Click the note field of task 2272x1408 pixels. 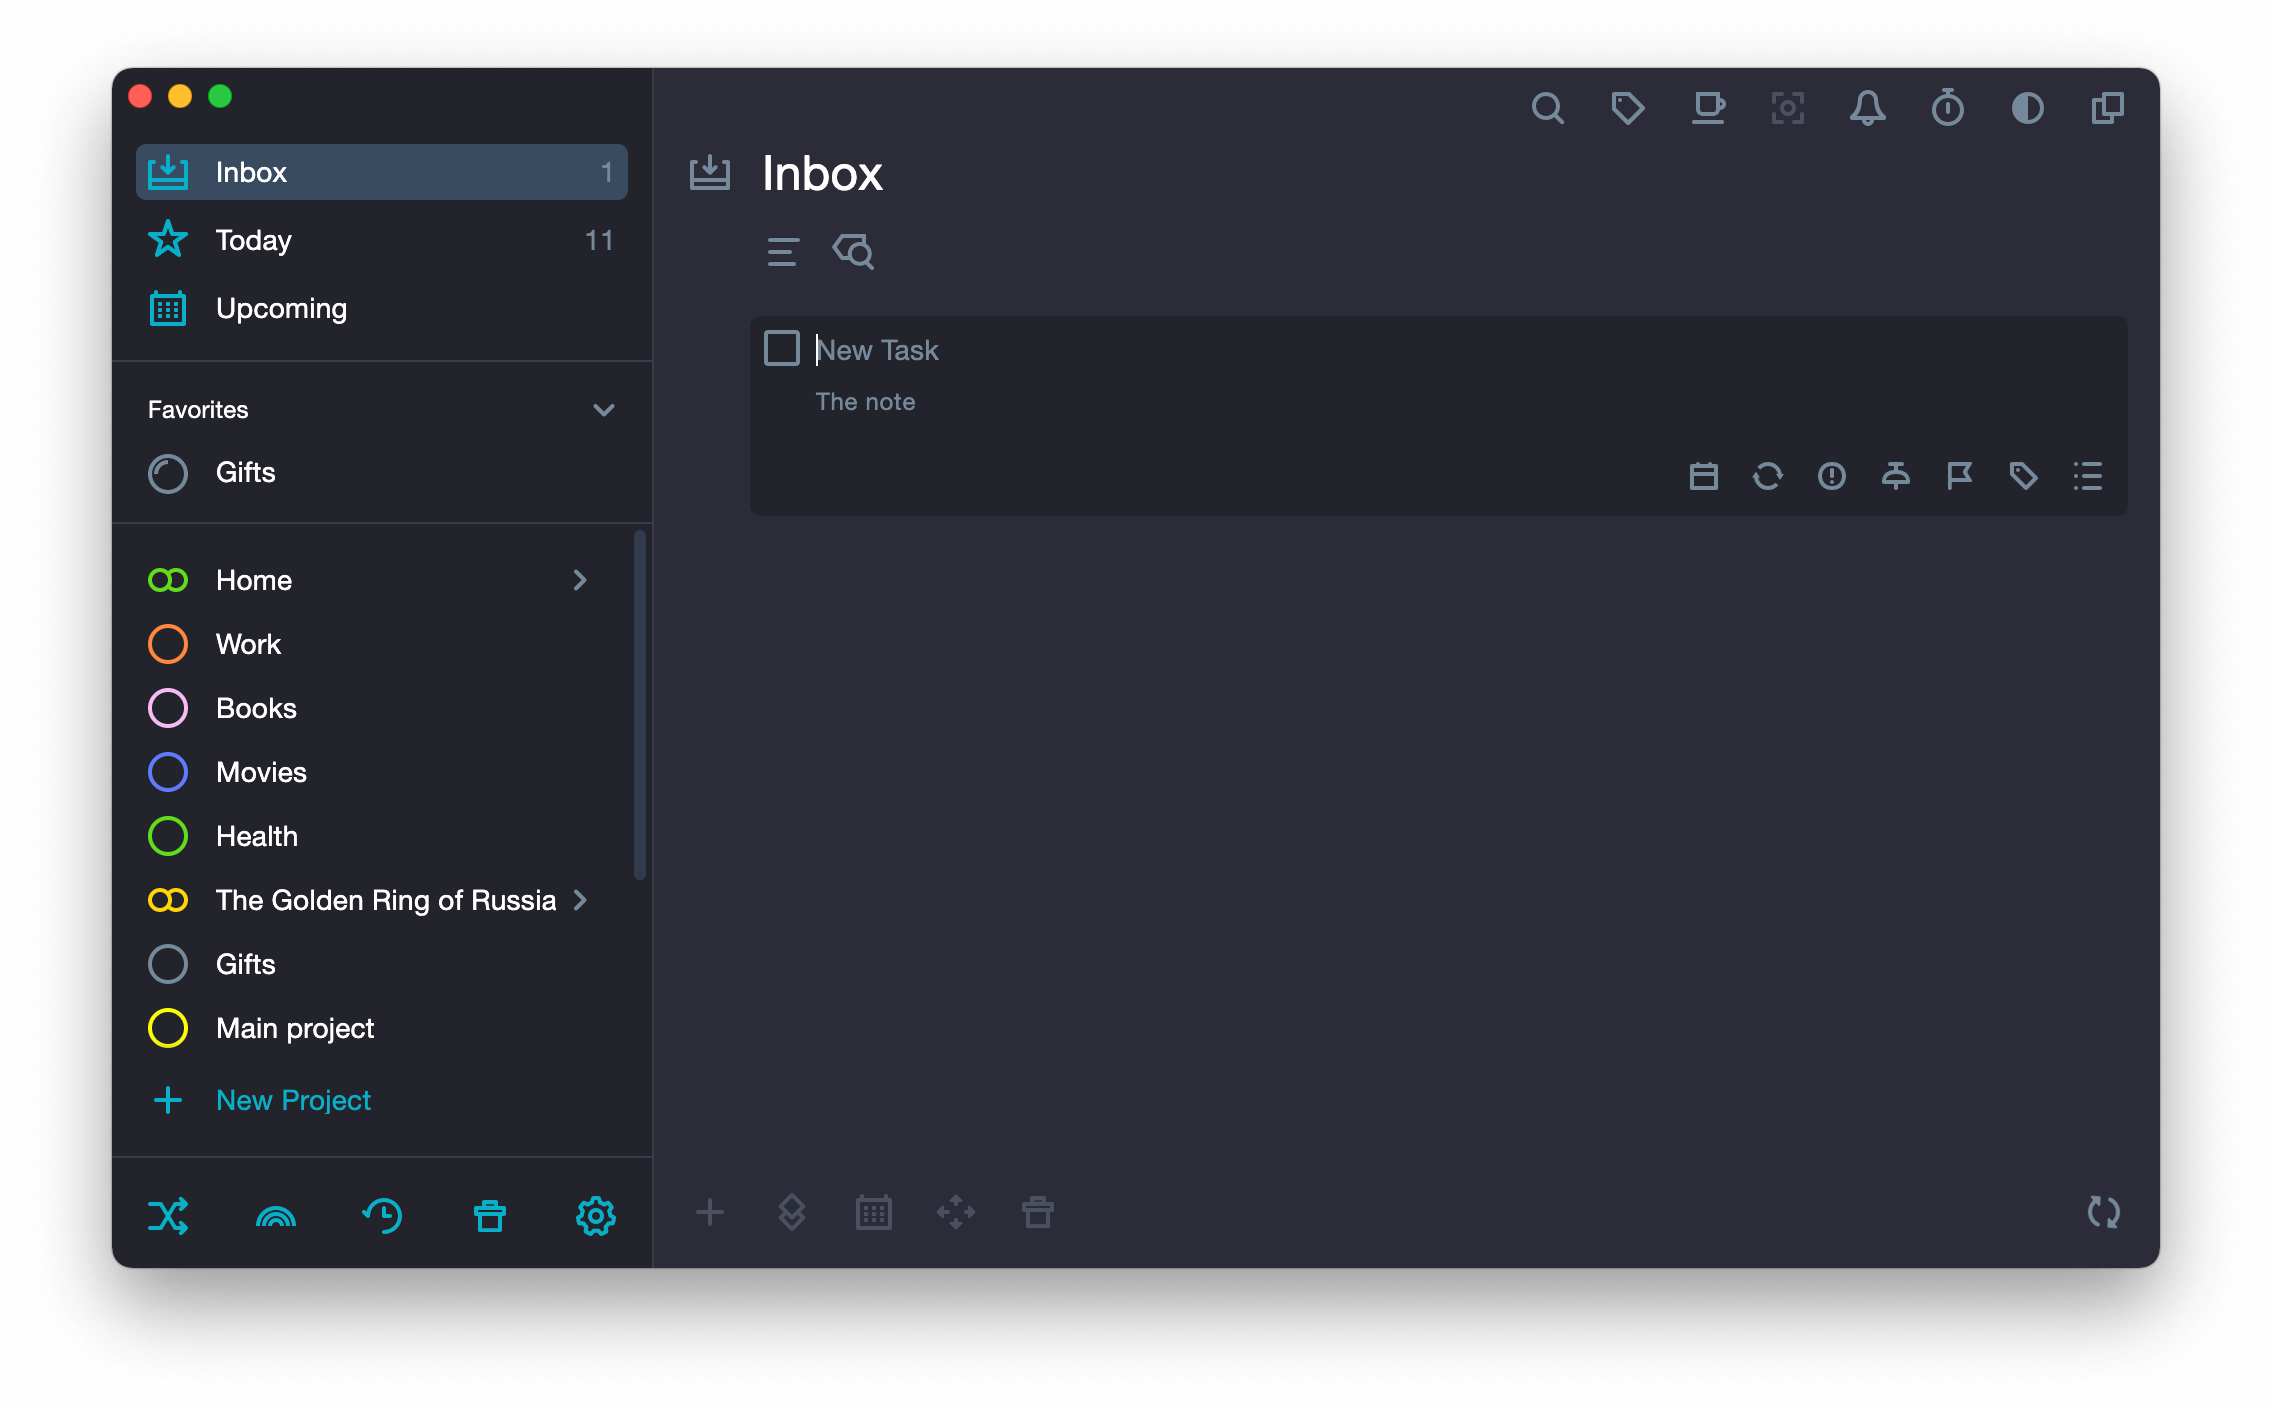coord(866,402)
